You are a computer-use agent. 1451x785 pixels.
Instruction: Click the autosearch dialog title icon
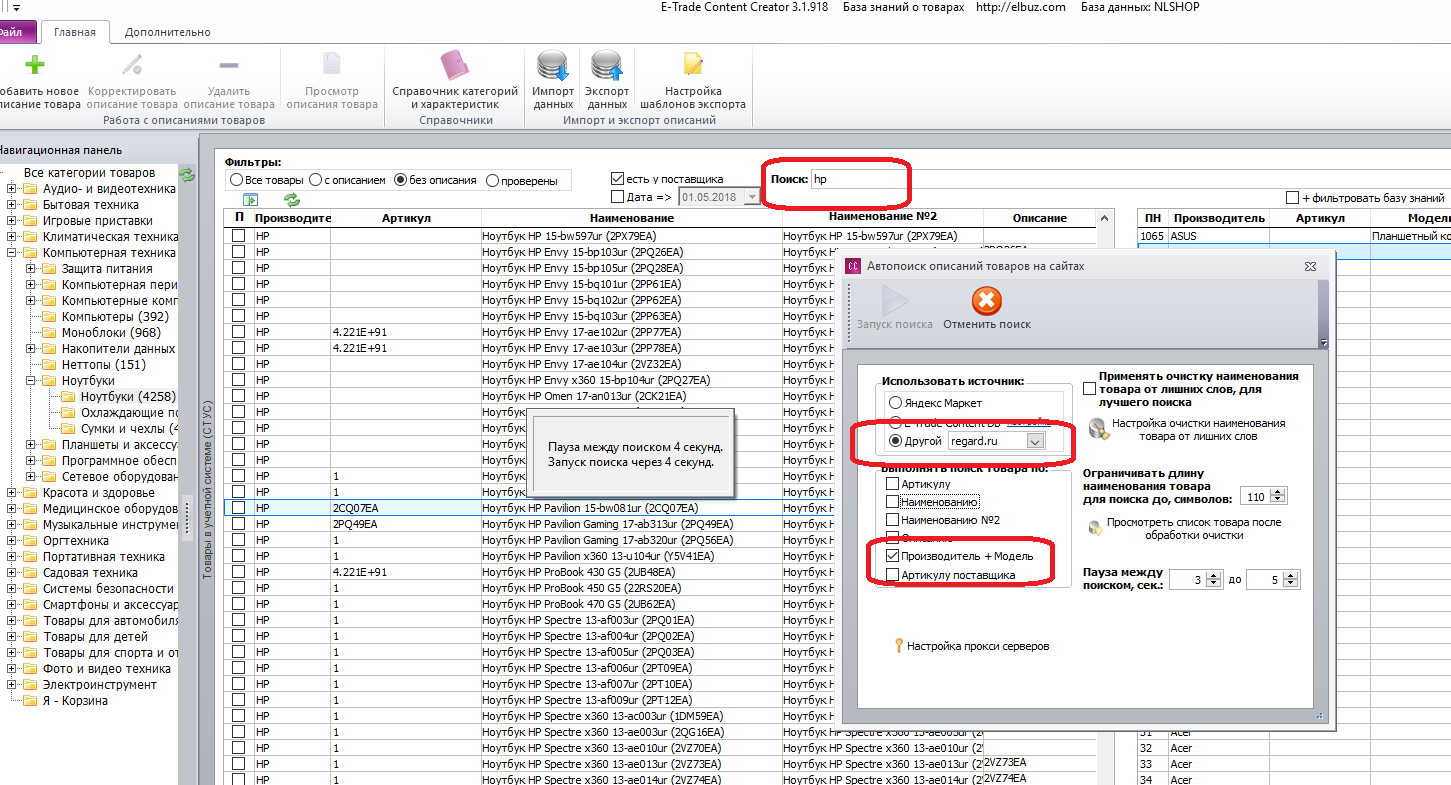854,266
